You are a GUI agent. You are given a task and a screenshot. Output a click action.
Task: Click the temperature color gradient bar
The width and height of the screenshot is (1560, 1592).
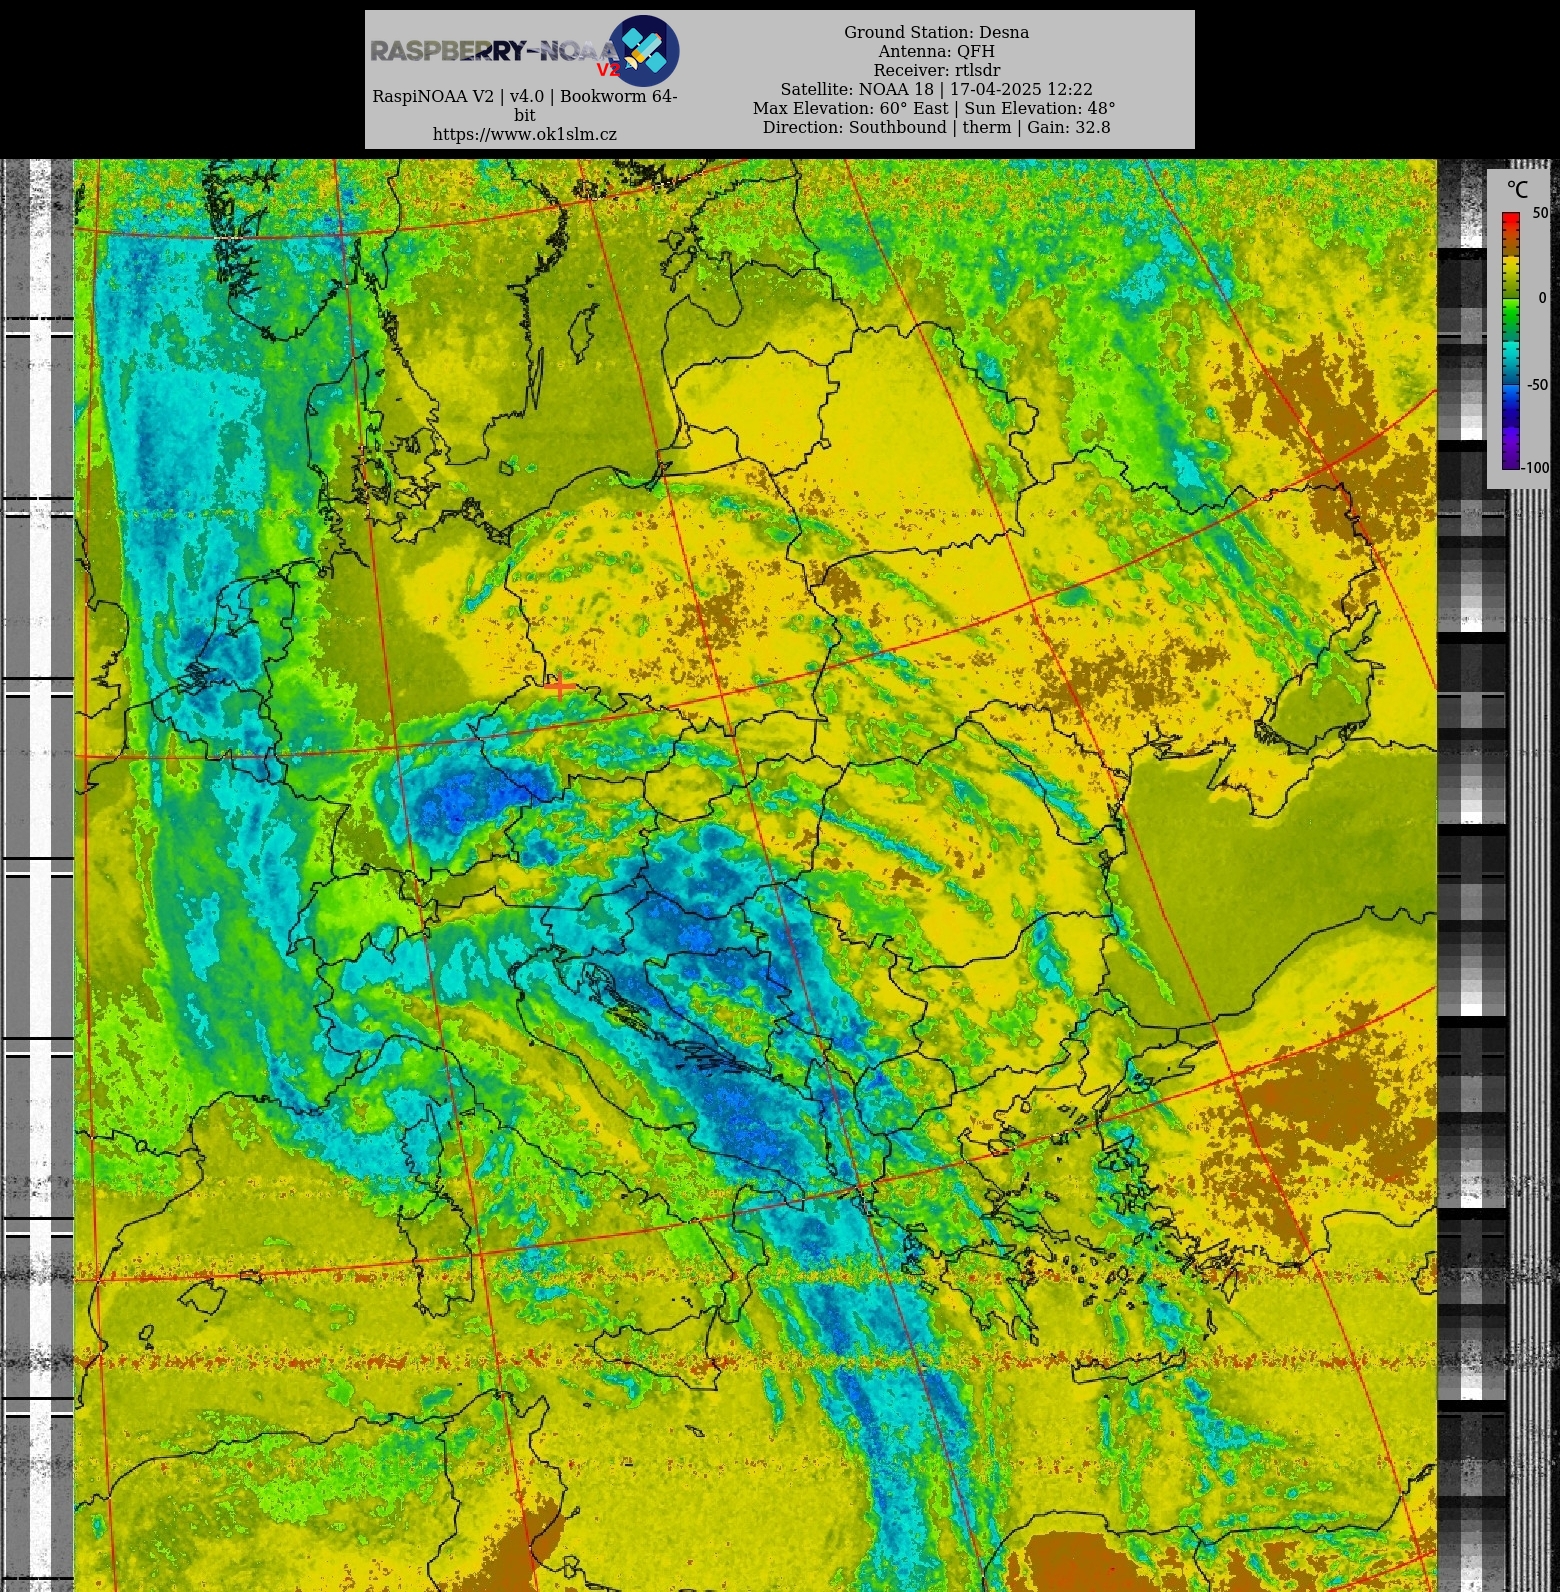coord(1510,340)
